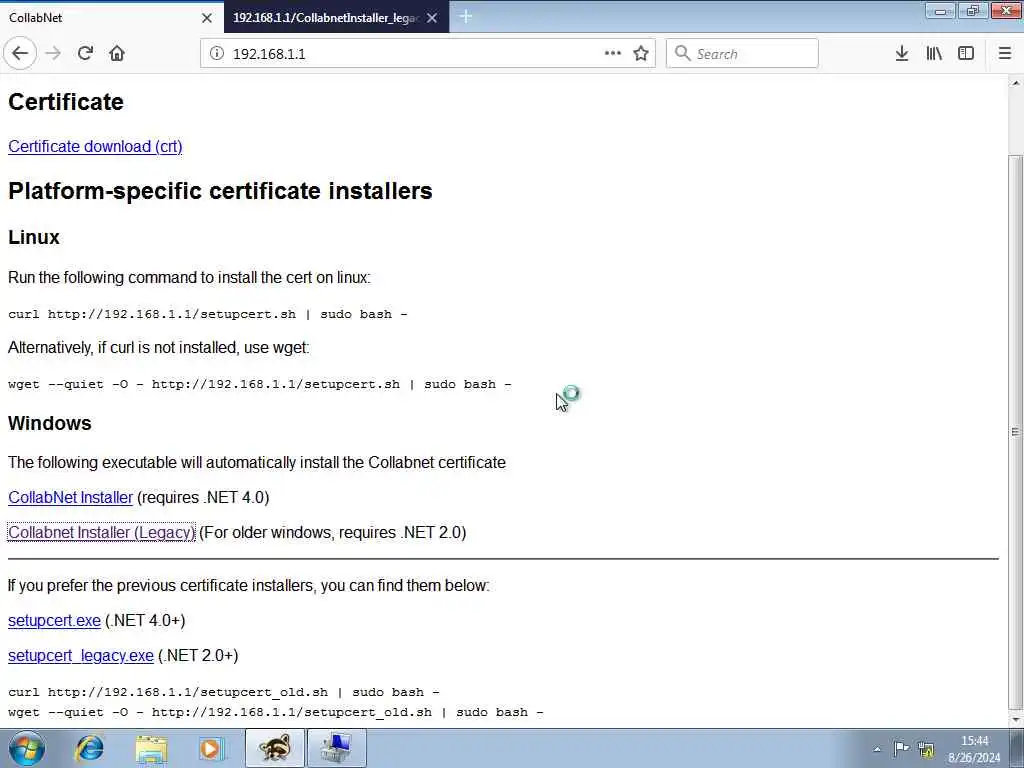Click the page vertical scrollbar thumb

1016,431
